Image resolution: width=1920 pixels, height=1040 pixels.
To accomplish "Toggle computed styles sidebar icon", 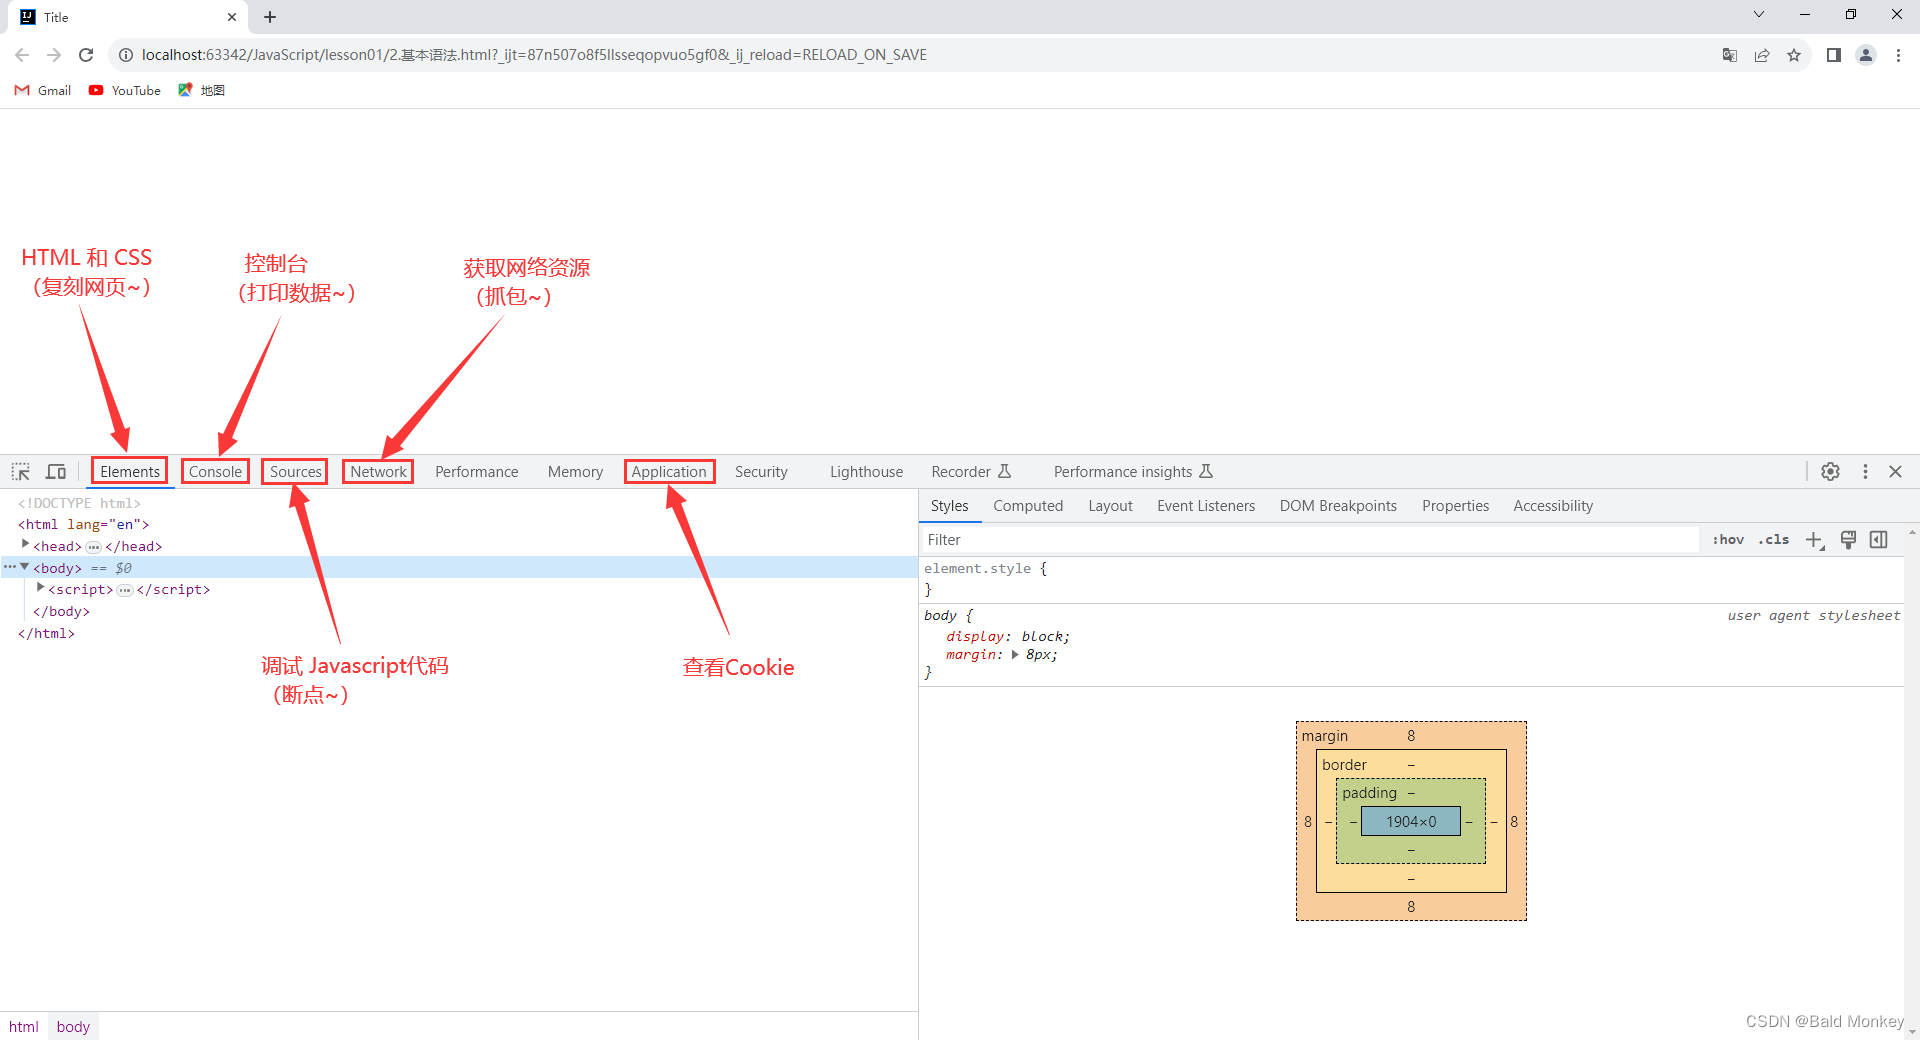I will pyautogui.click(x=1879, y=540).
